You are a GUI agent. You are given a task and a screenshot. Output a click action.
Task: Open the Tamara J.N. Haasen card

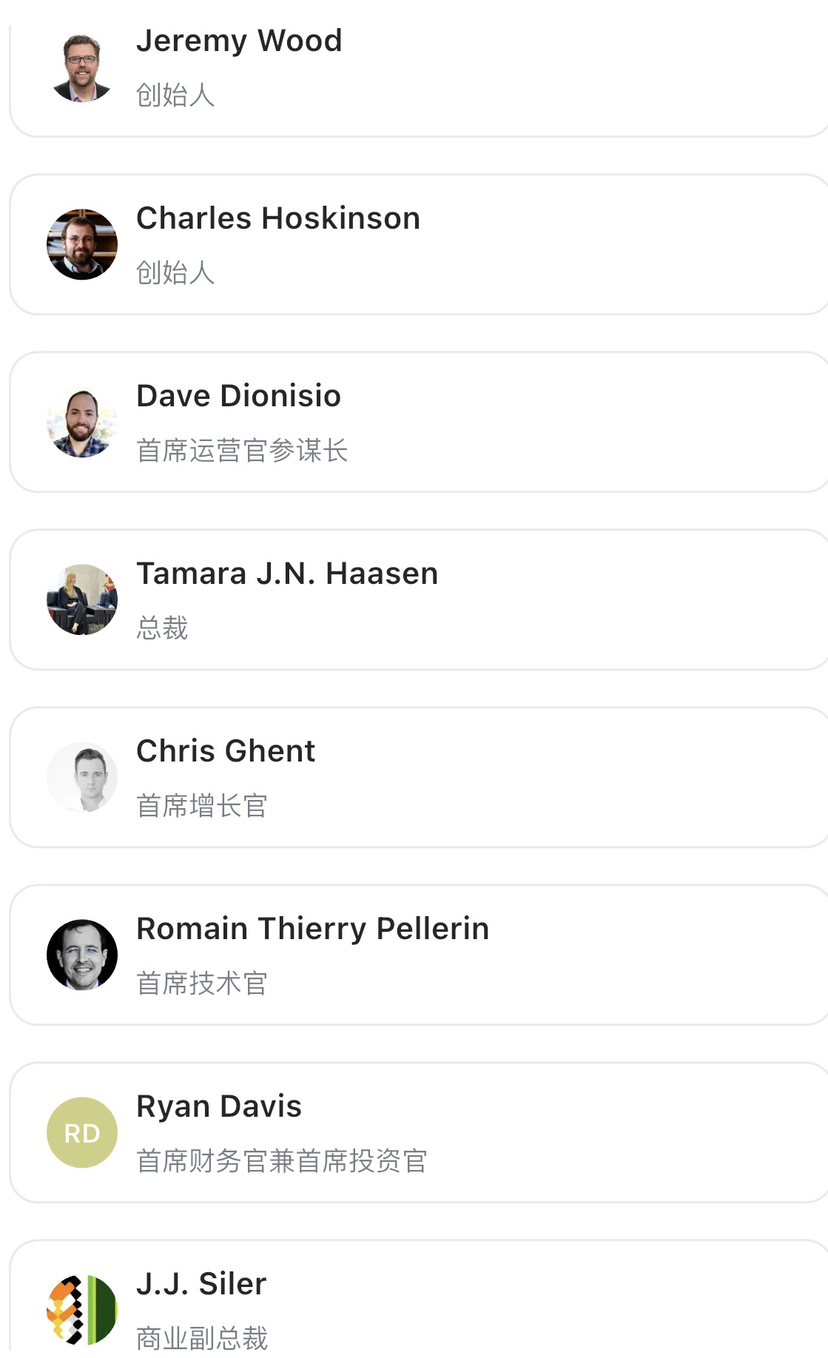[x=419, y=600]
